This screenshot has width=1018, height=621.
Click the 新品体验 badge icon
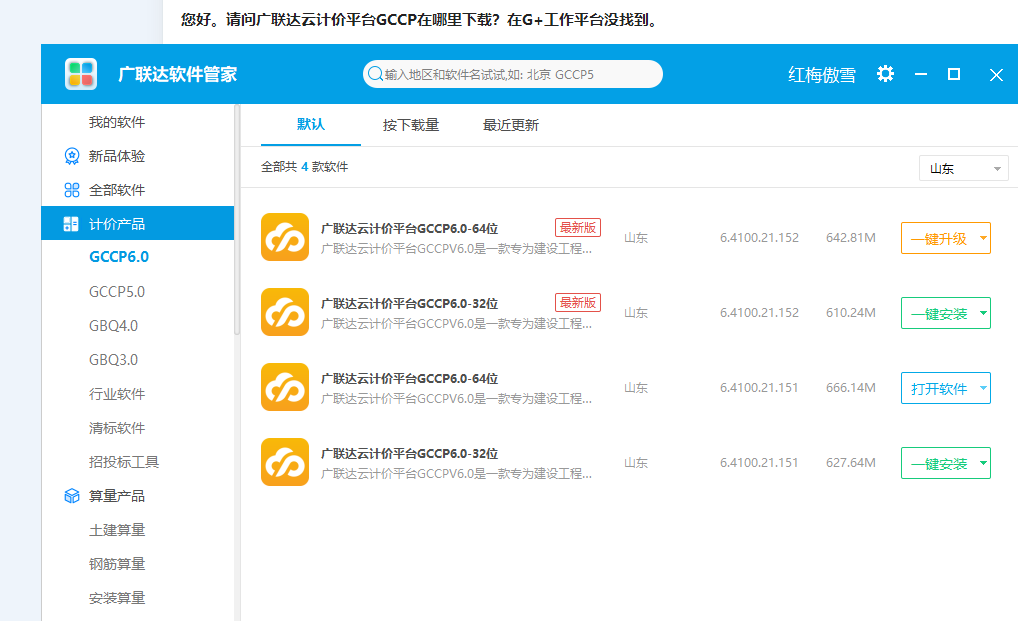tap(71, 156)
